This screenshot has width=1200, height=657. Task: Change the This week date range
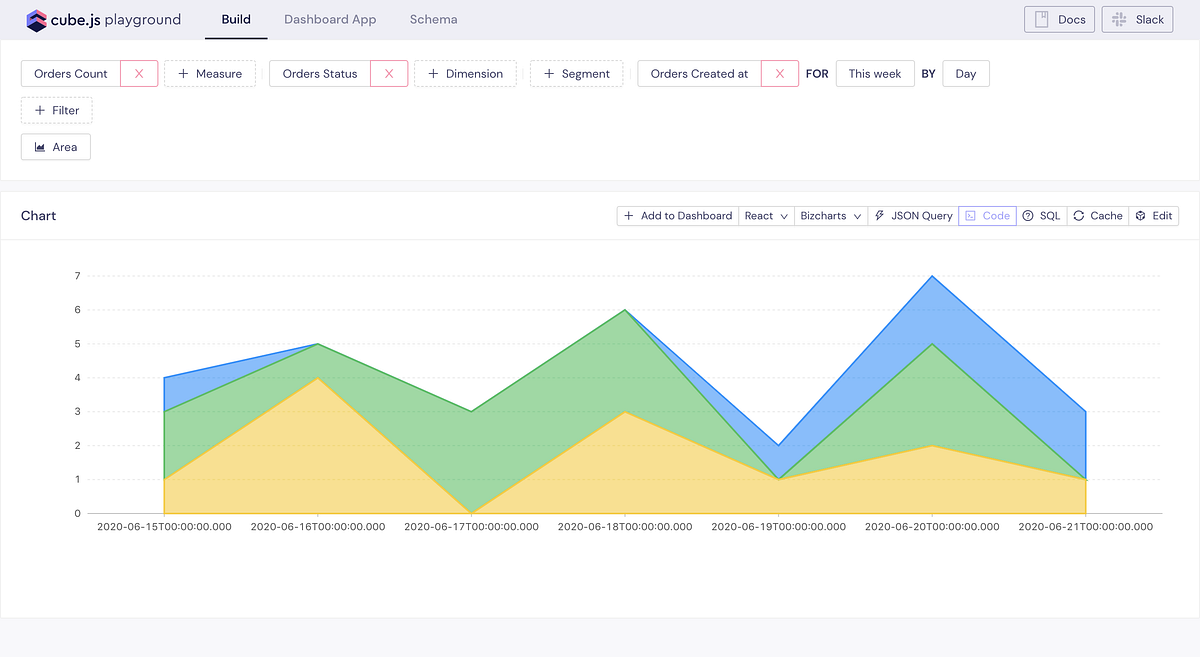pyautogui.click(x=874, y=73)
